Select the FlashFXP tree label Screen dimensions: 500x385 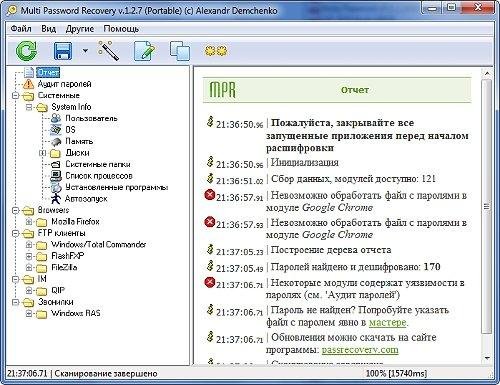coord(68,256)
